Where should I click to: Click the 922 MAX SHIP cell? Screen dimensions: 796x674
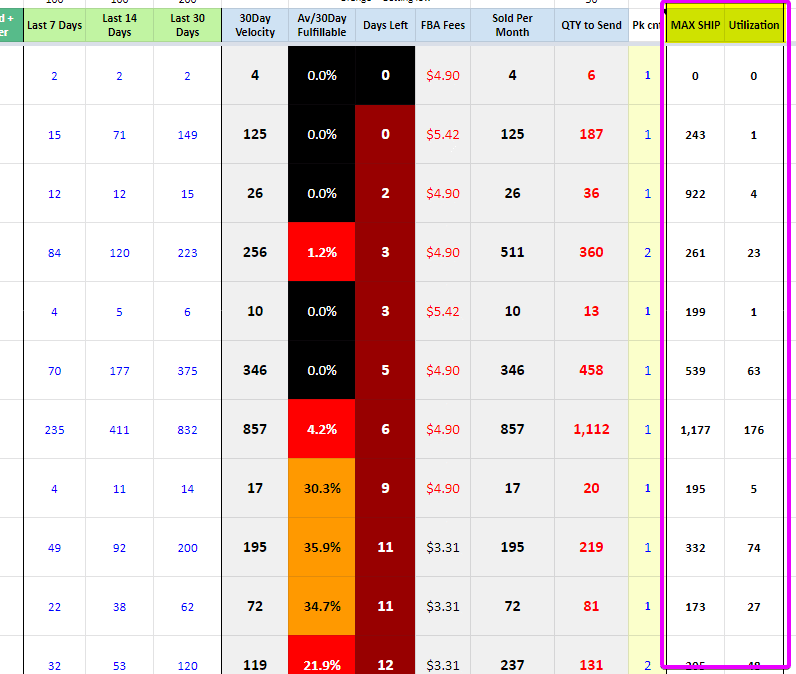695,194
